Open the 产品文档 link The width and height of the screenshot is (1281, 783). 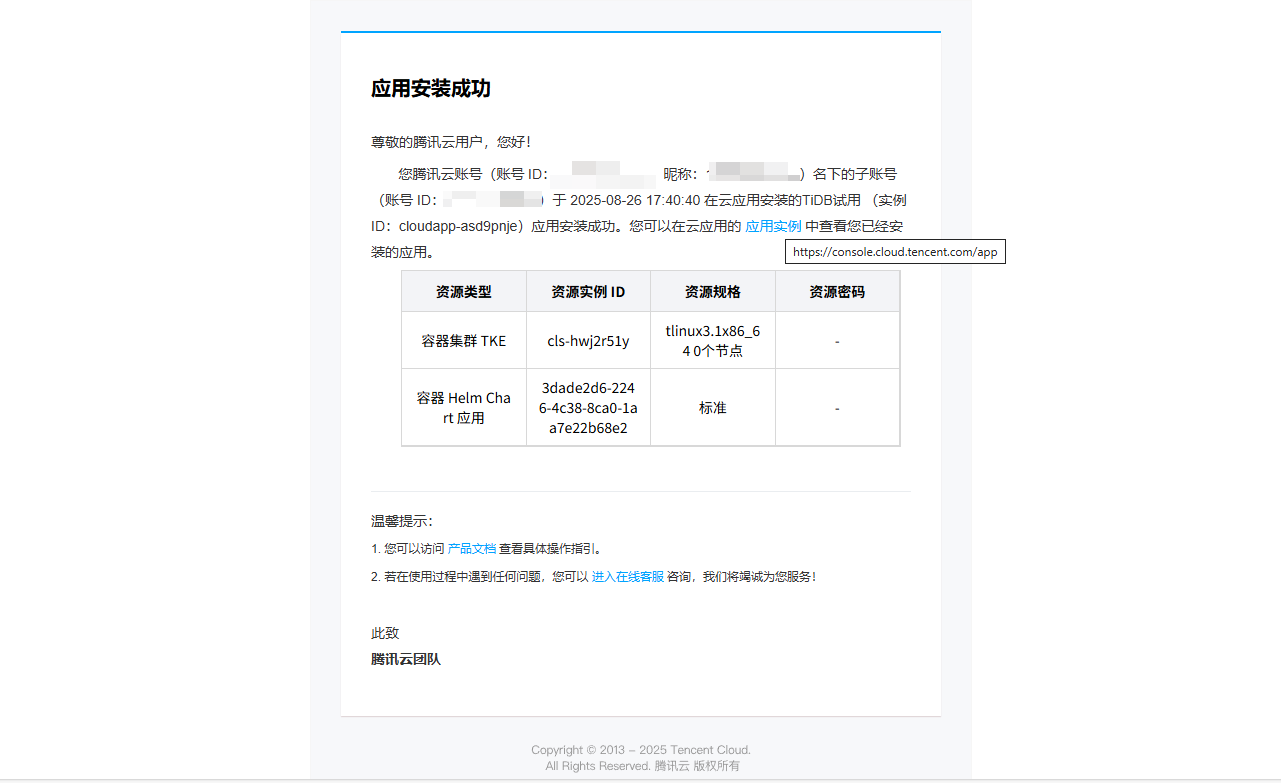click(x=471, y=549)
